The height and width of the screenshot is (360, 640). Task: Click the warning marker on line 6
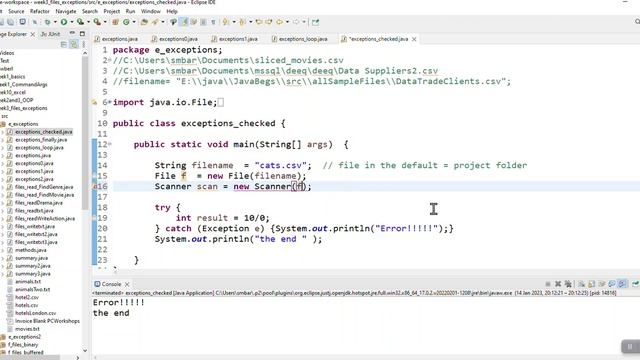coord(95,102)
